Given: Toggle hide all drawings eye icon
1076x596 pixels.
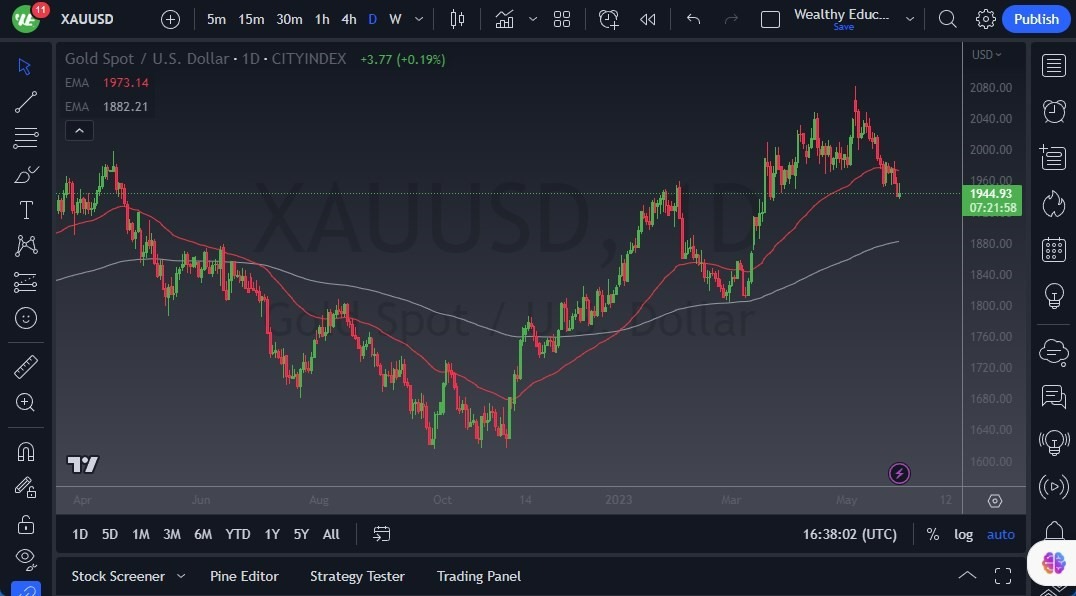Looking at the screenshot, I should click(x=25, y=558).
